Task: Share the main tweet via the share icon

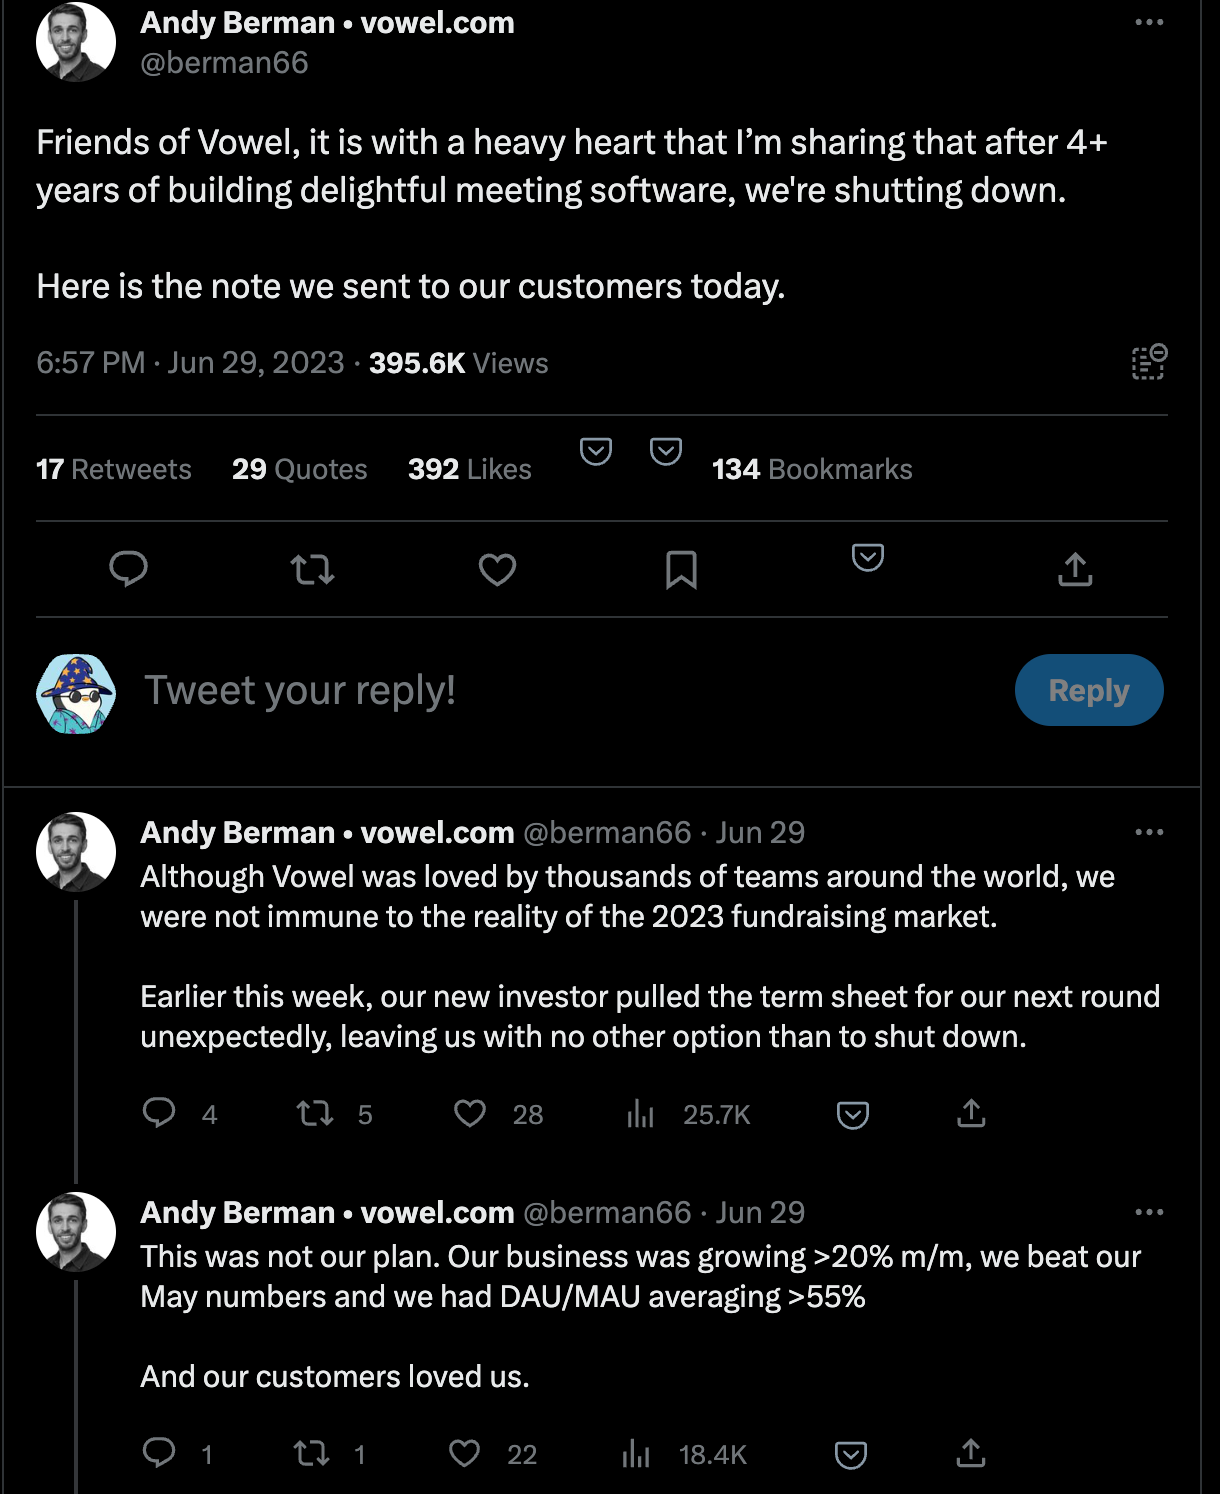Action: coord(1075,569)
